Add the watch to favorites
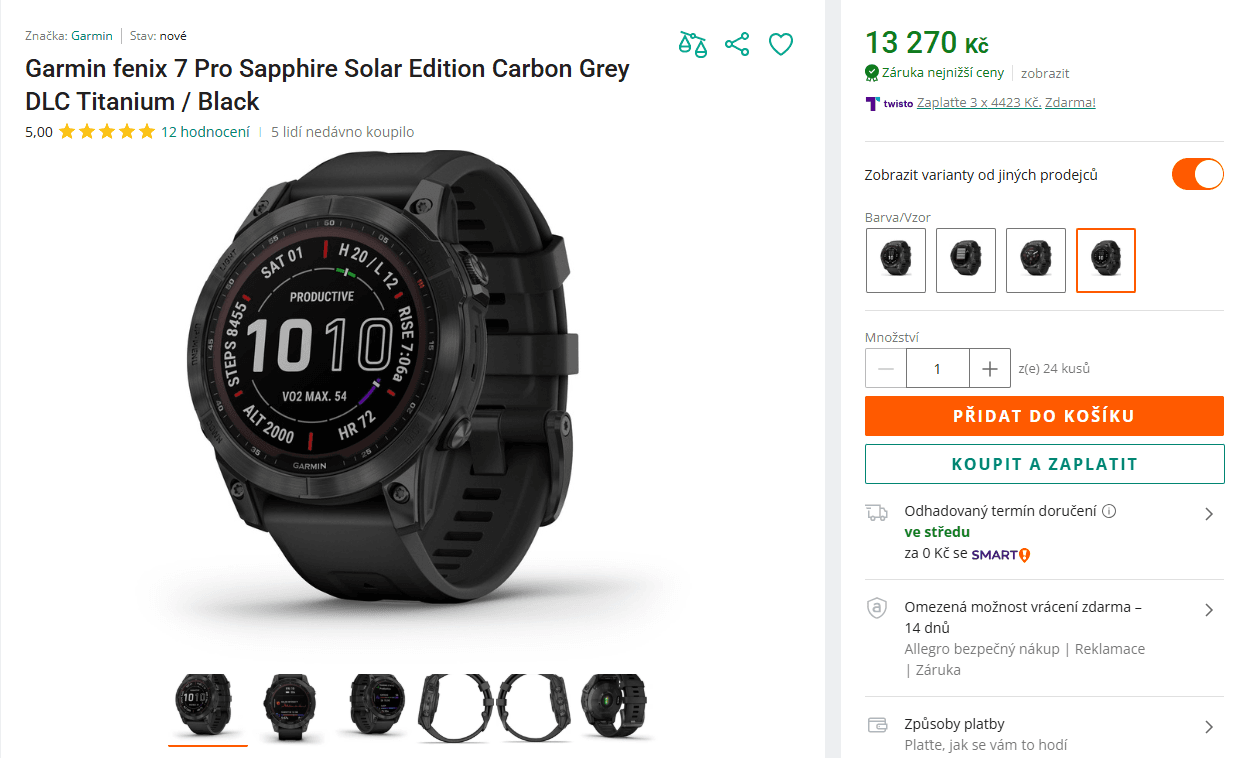This screenshot has width=1239, height=758. tap(781, 44)
